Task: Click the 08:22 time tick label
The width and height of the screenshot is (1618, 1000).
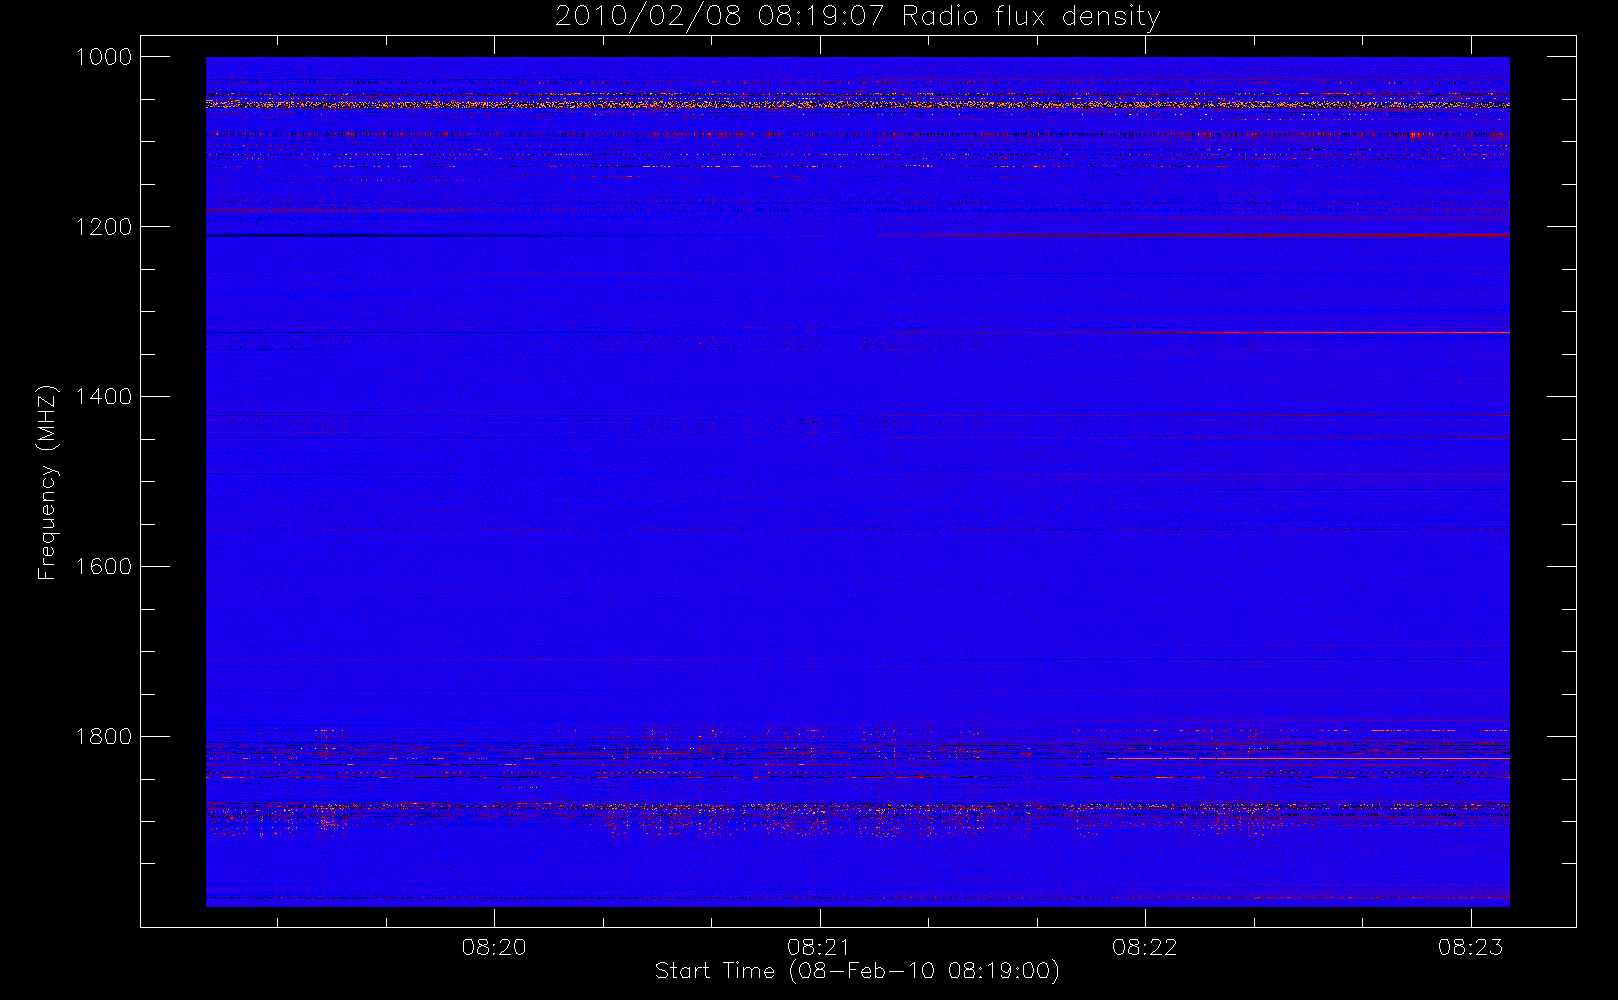Action: 1145,947
